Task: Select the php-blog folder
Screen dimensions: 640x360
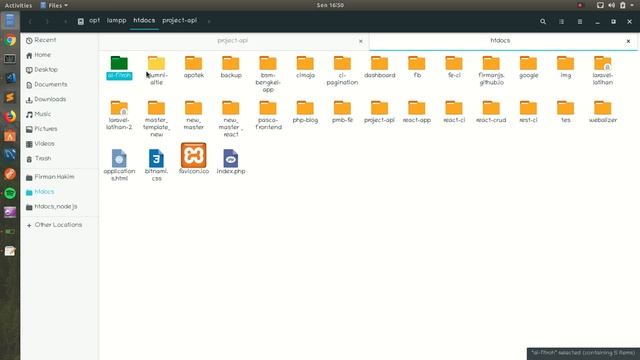Action: tap(305, 112)
